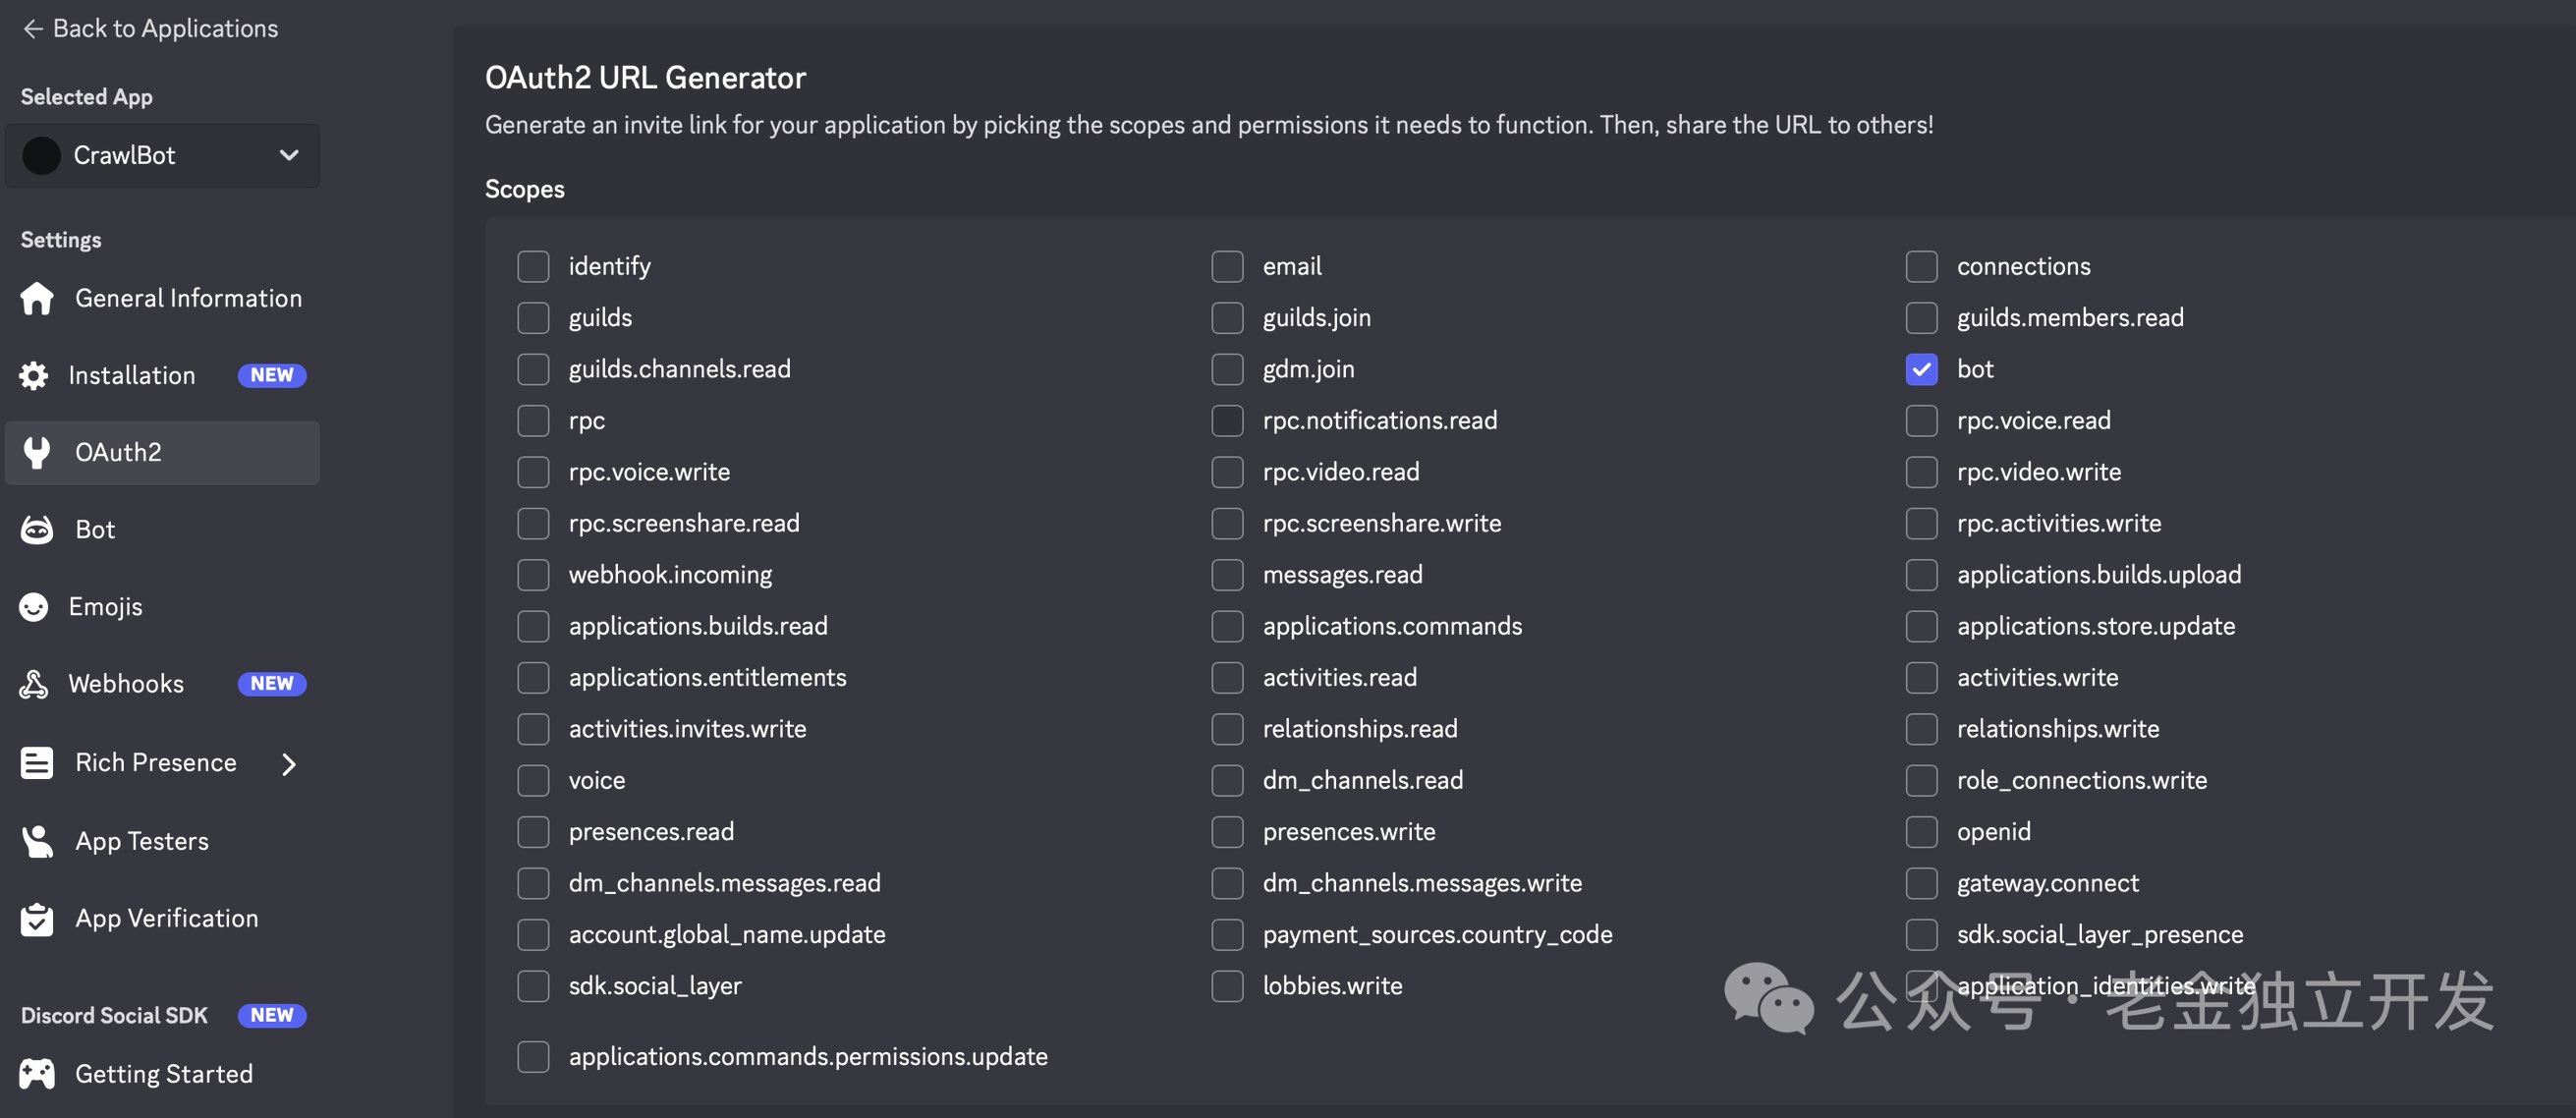Viewport: 2576px width, 1118px height.
Task: Click the OAuth2 plug icon
Action: click(x=37, y=453)
